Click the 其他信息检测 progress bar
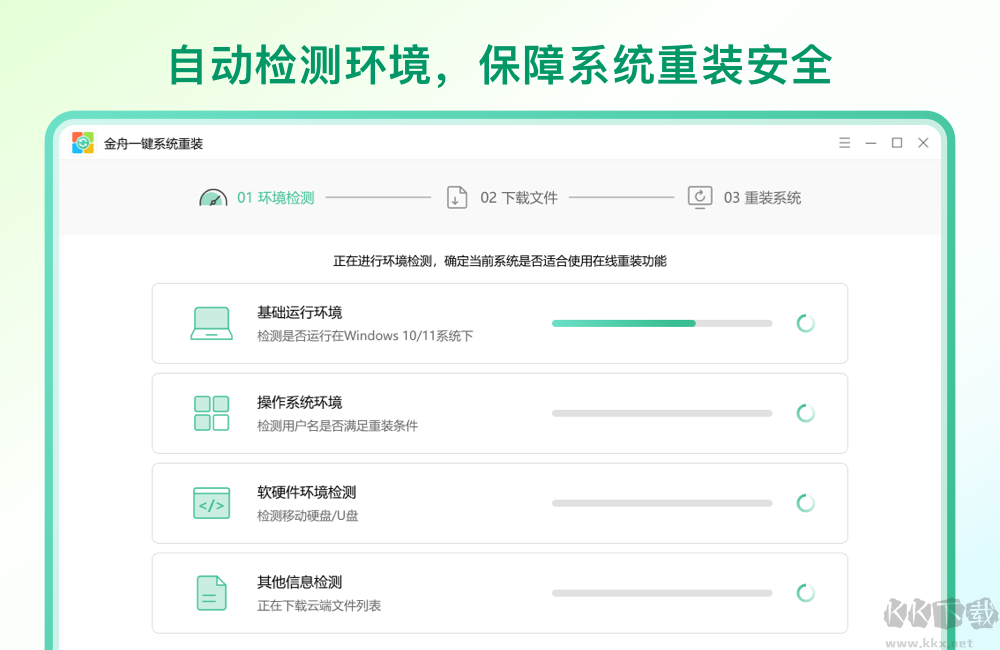This screenshot has width=1000, height=650. coord(662,593)
